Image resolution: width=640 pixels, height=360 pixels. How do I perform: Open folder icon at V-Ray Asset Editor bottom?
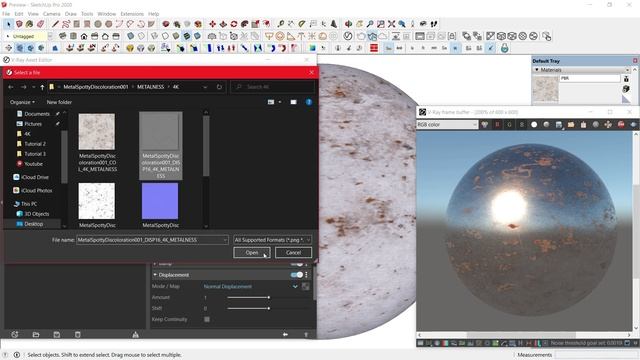[36, 334]
